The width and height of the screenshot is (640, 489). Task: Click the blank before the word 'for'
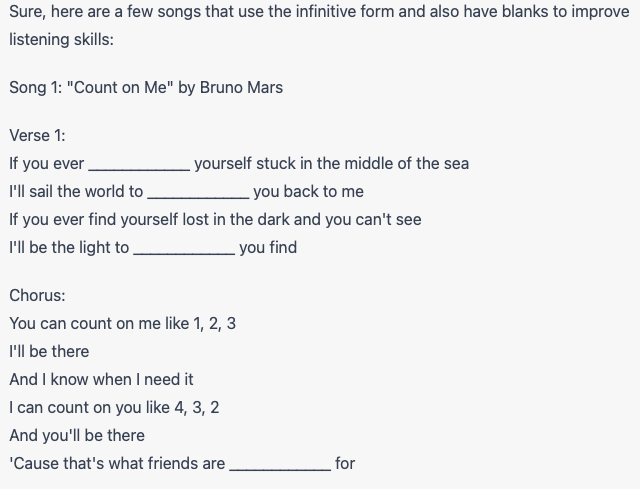pos(280,464)
